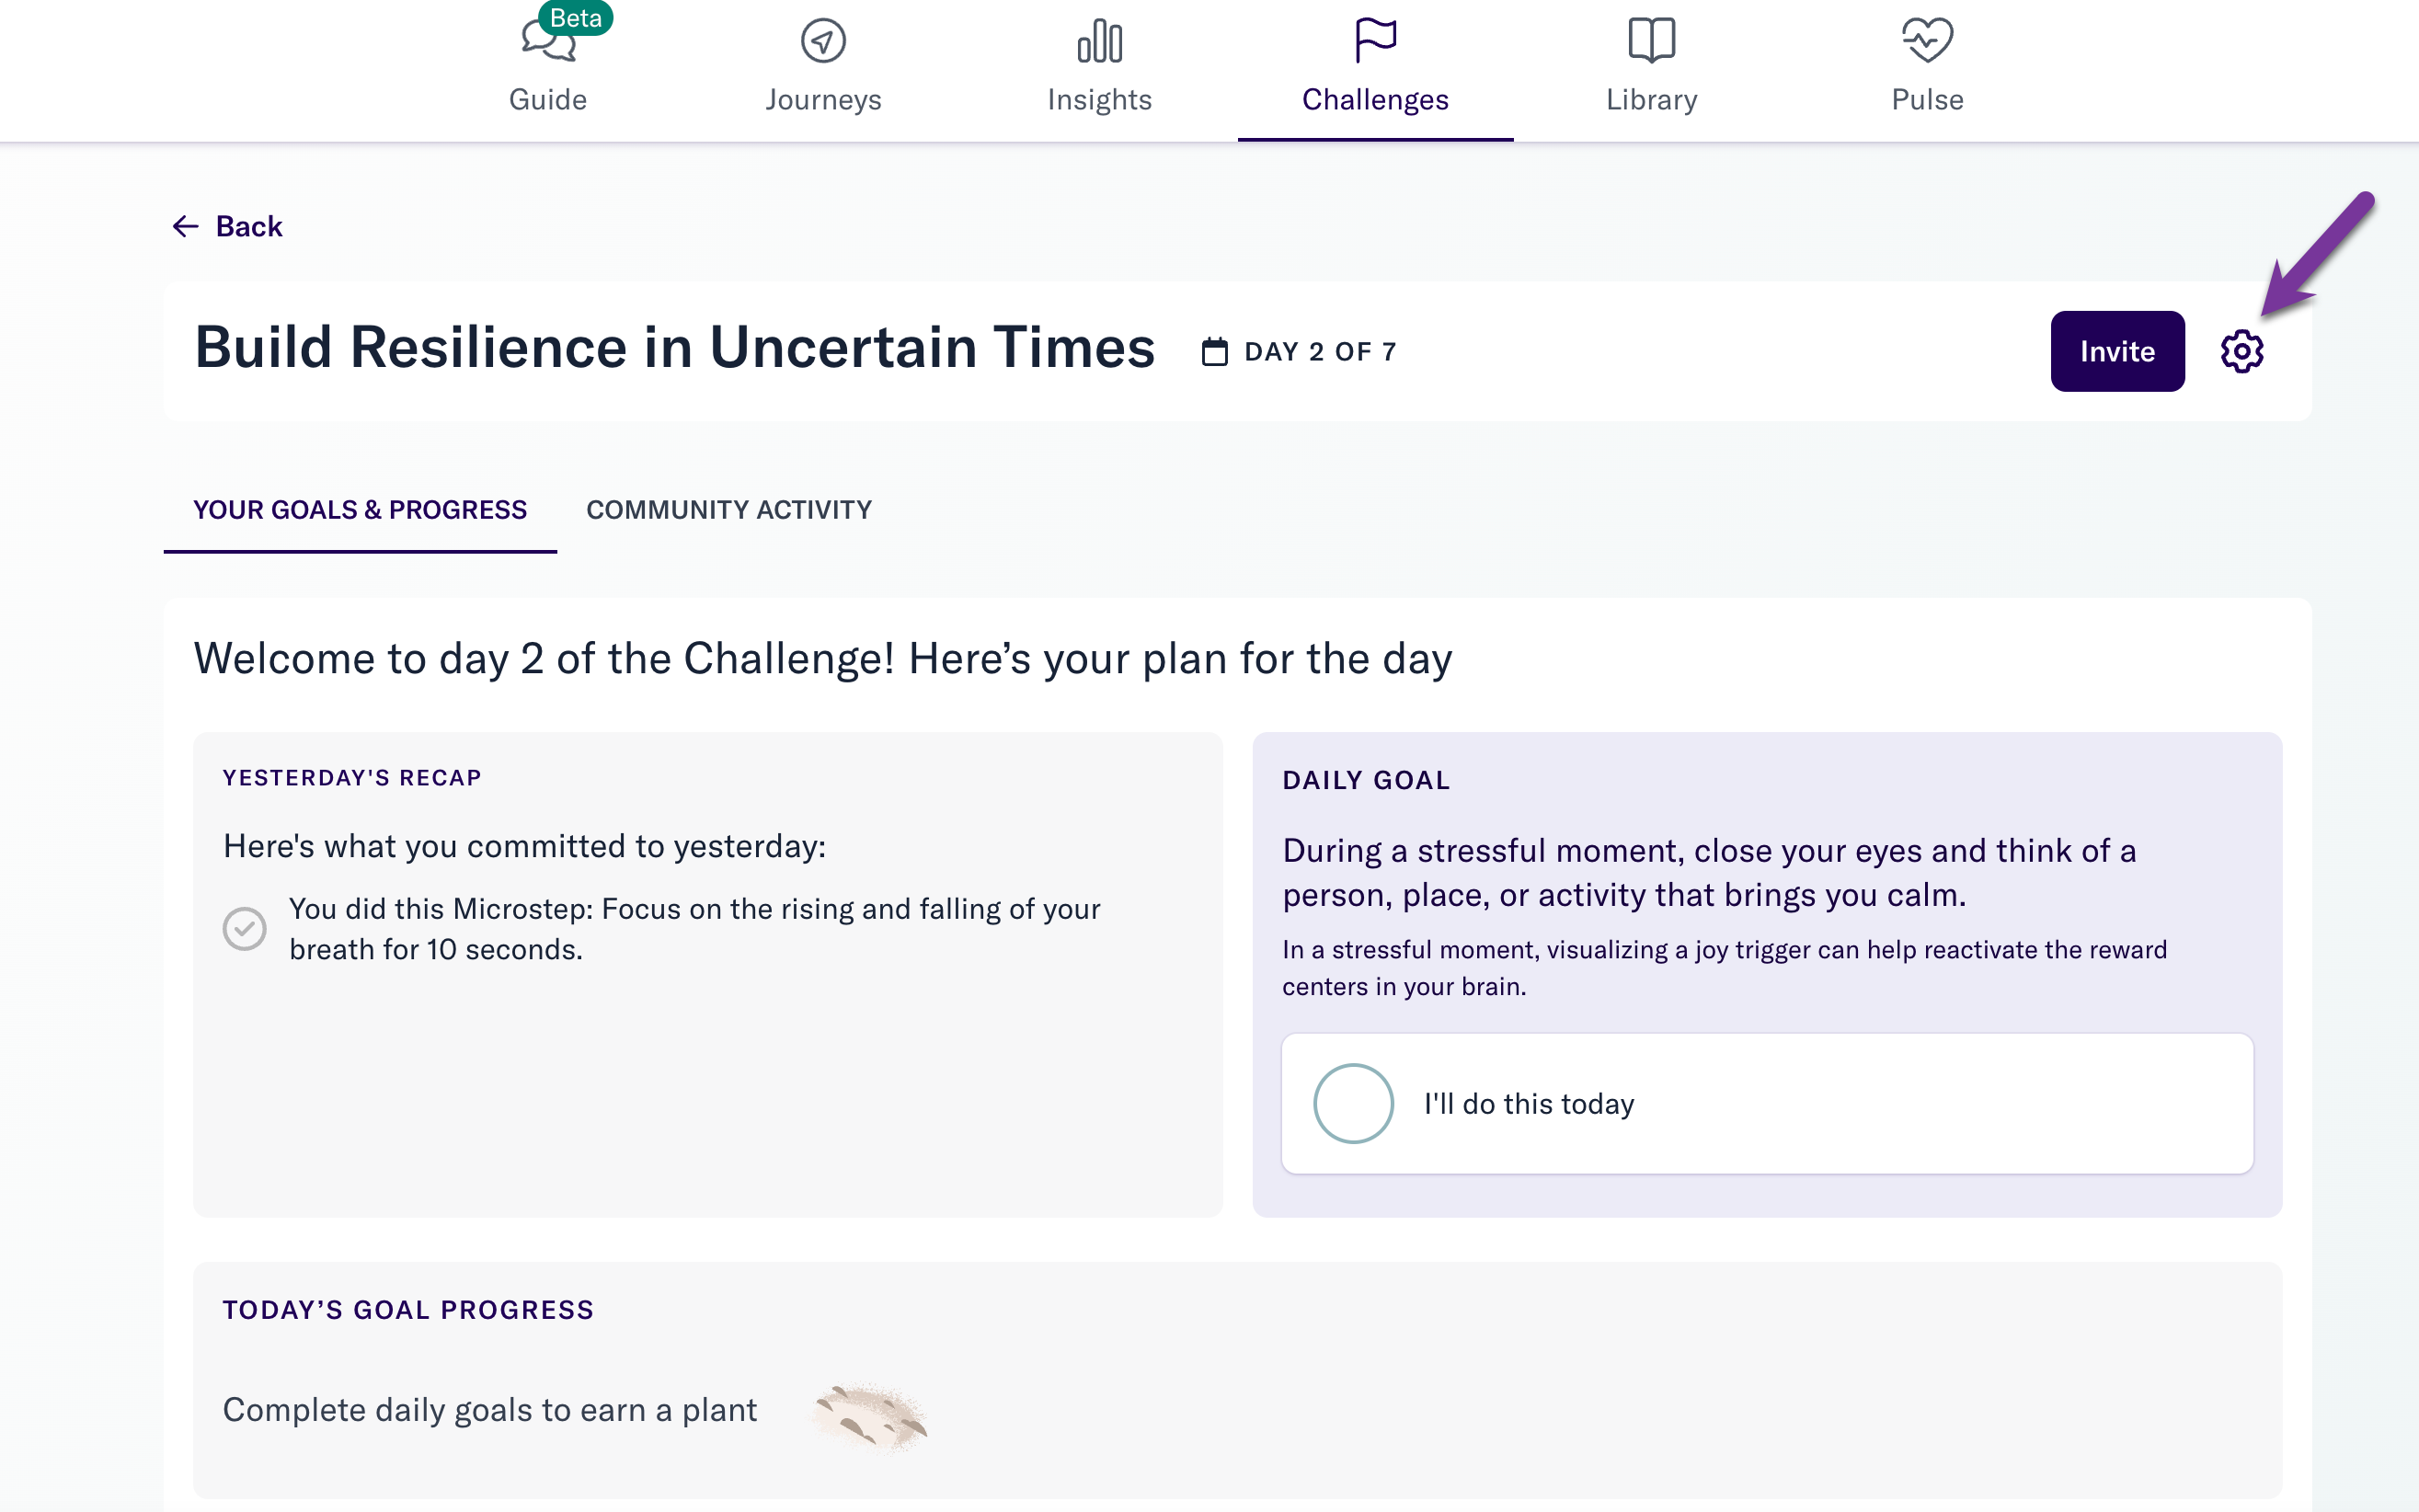Open Insights bar chart icon

point(1099,41)
